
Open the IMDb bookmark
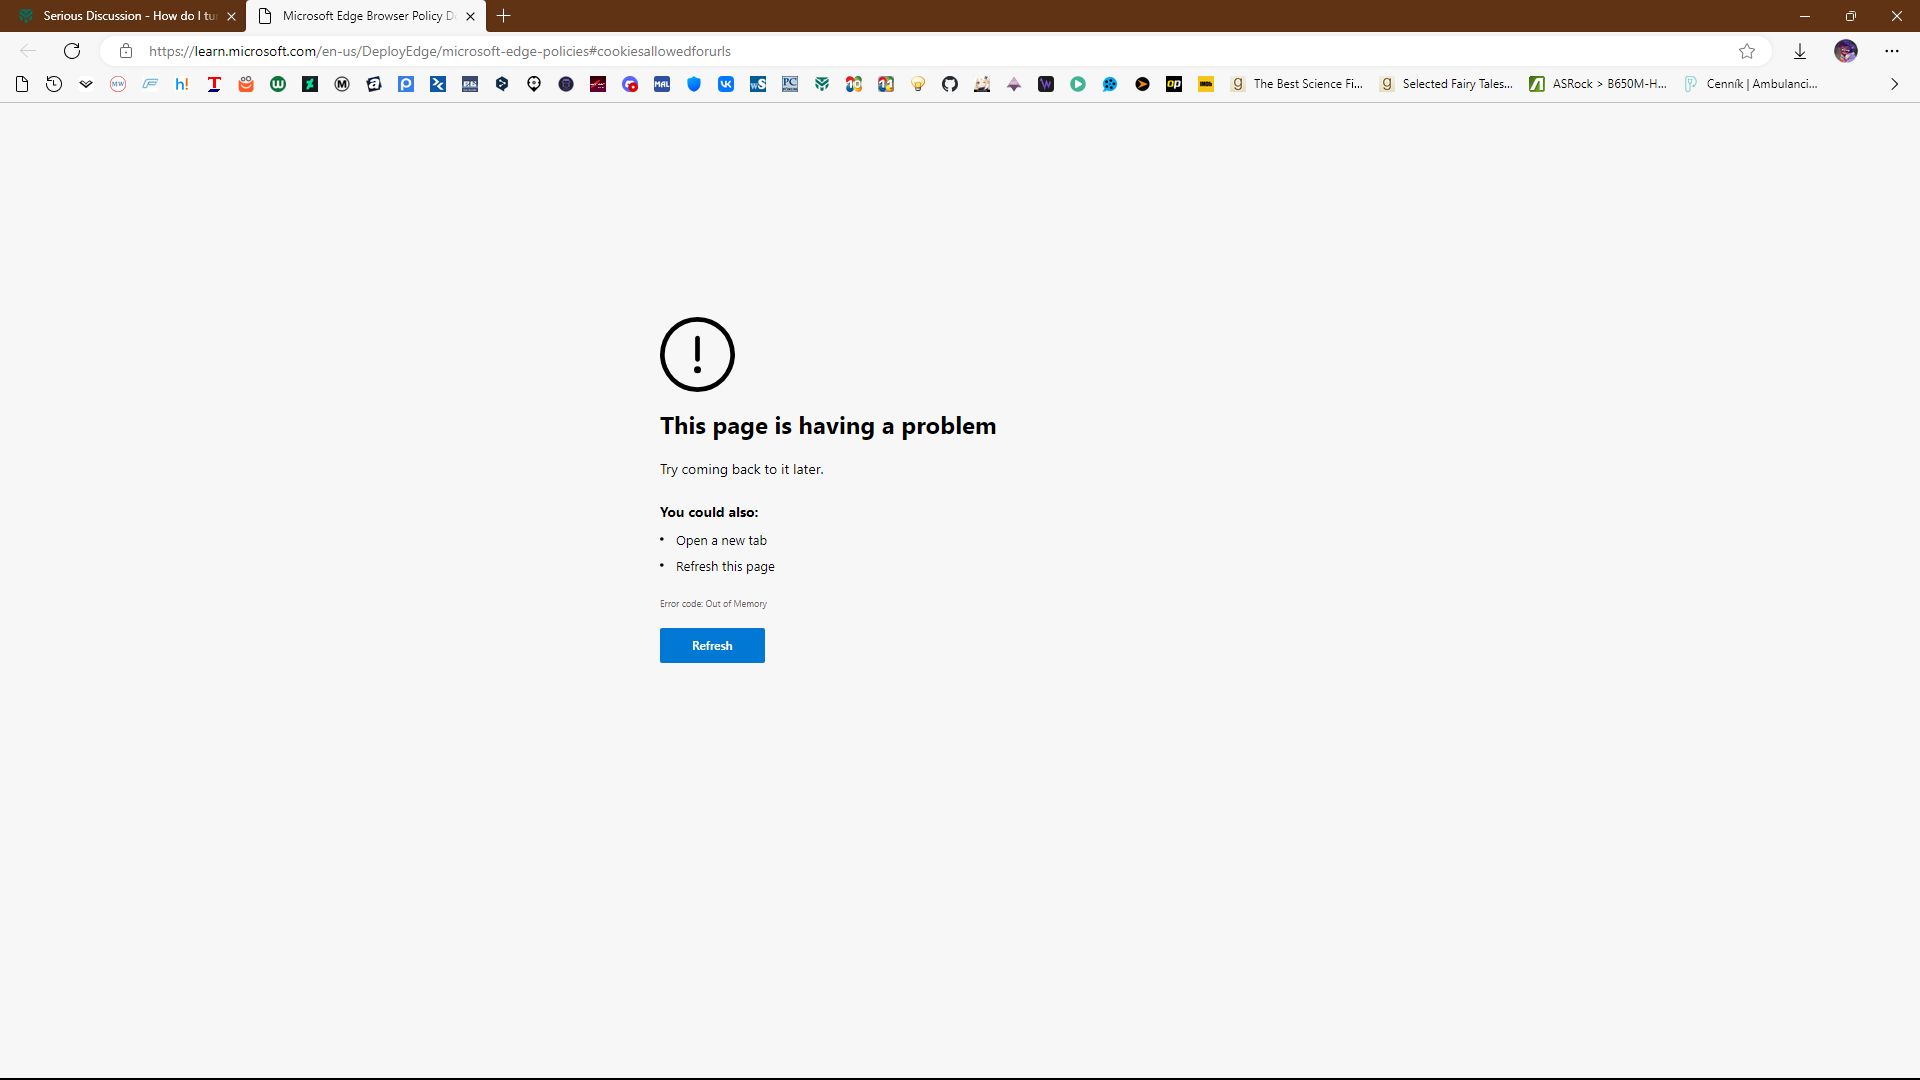[1206, 84]
